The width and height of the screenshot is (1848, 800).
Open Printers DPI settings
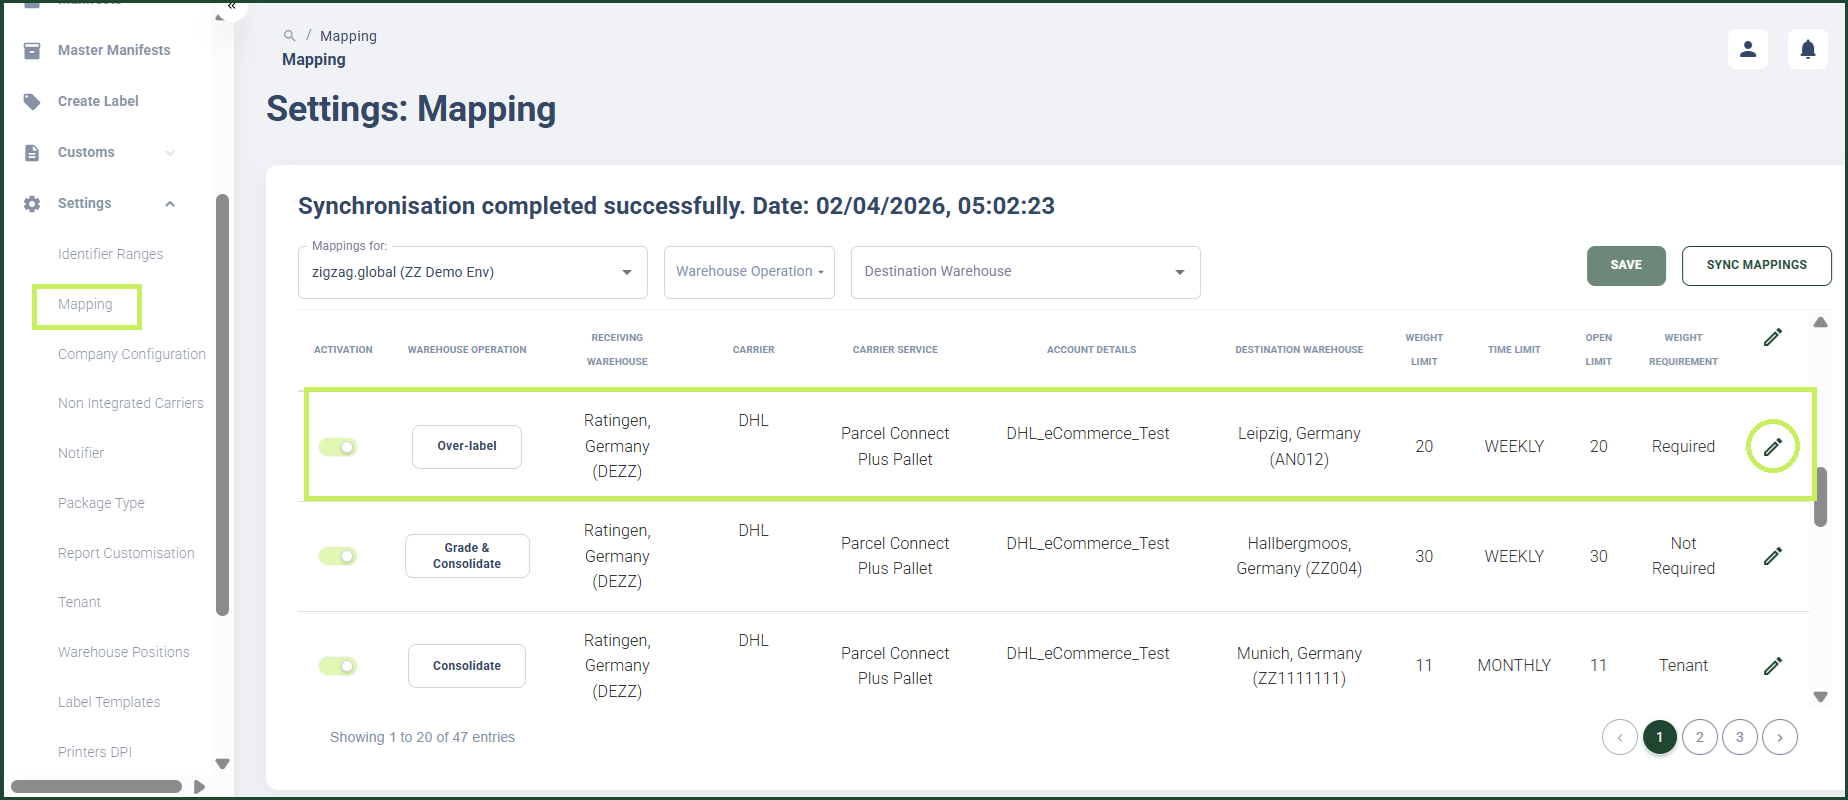pos(95,752)
